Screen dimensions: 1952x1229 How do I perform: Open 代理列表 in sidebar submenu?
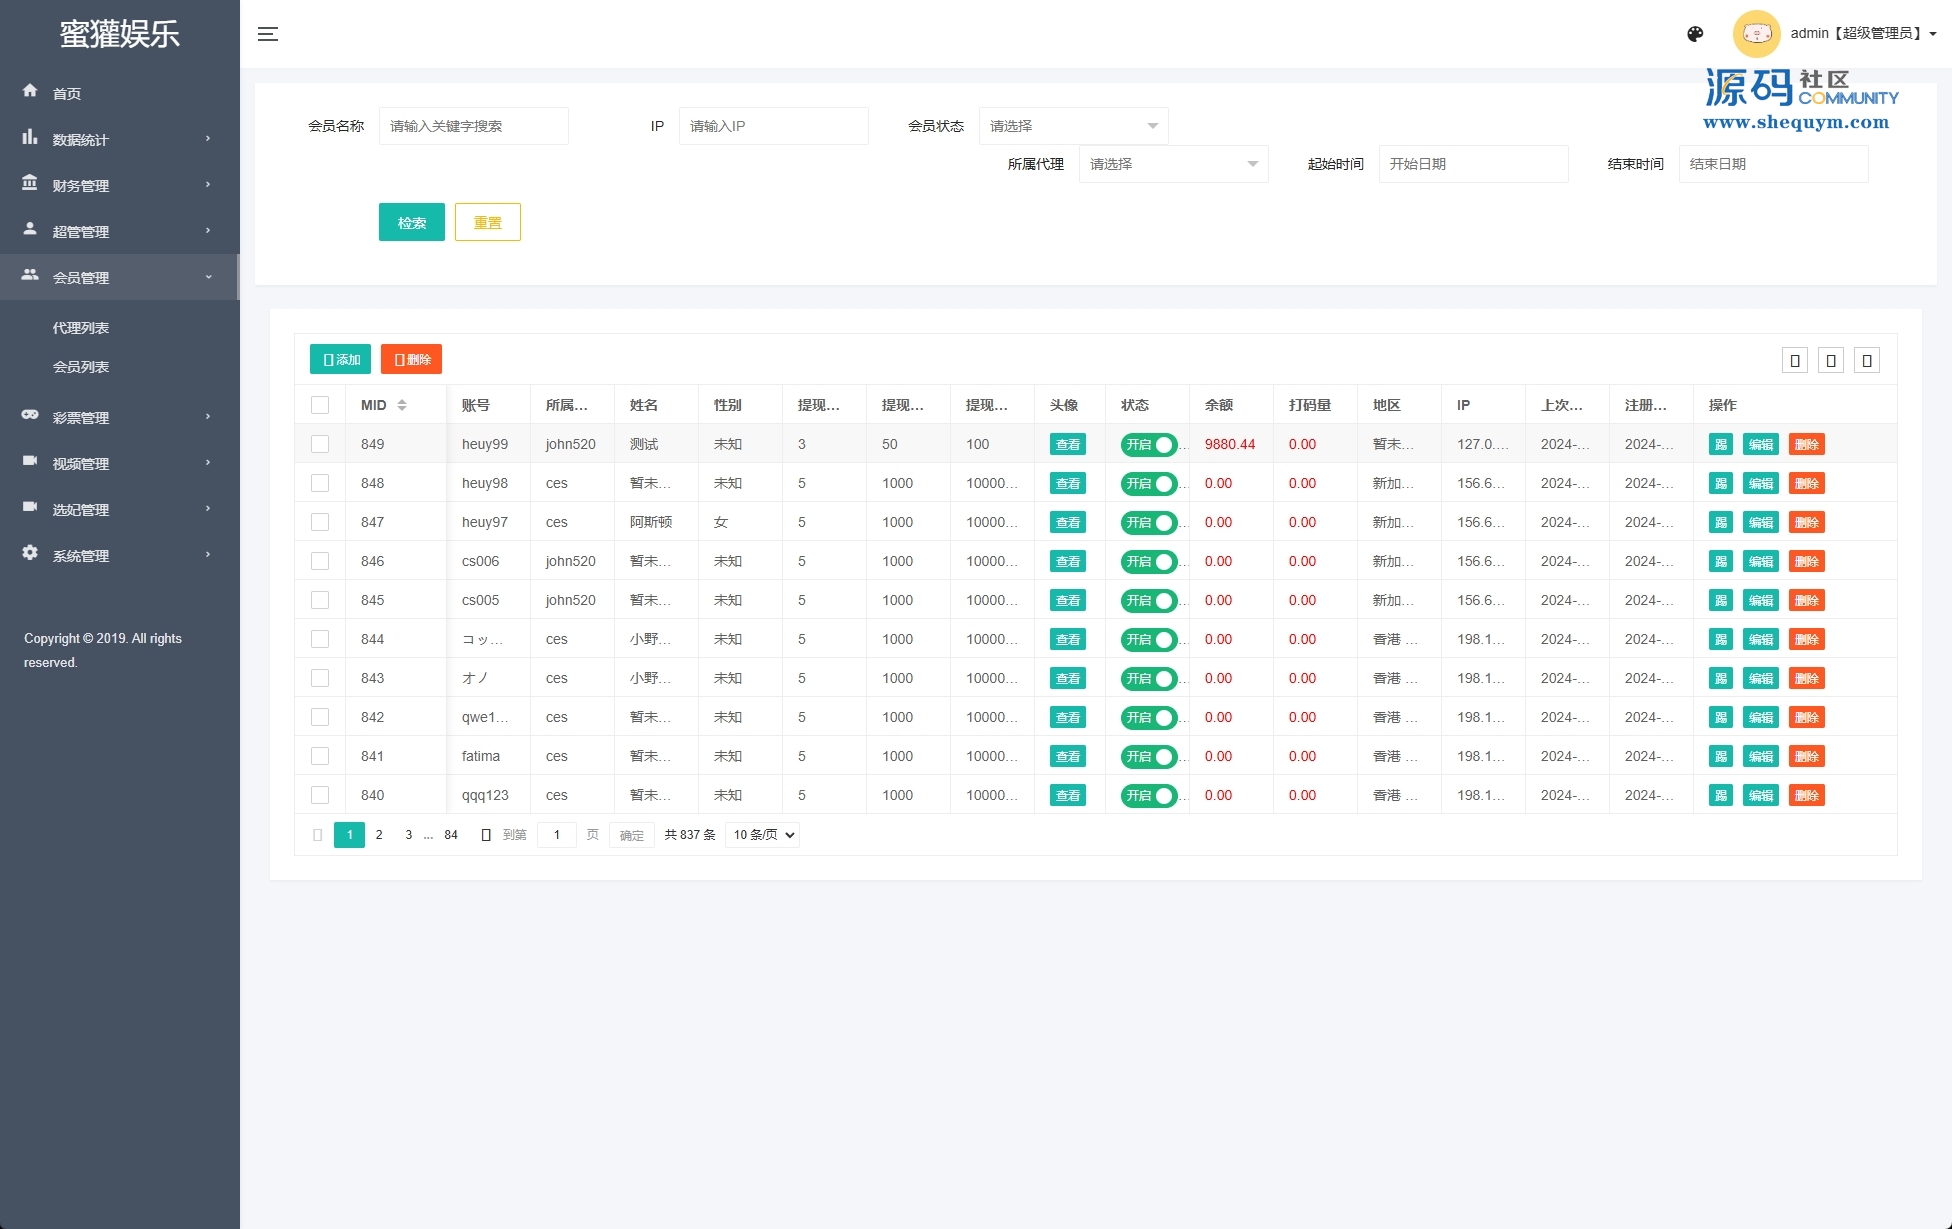pos(81,328)
